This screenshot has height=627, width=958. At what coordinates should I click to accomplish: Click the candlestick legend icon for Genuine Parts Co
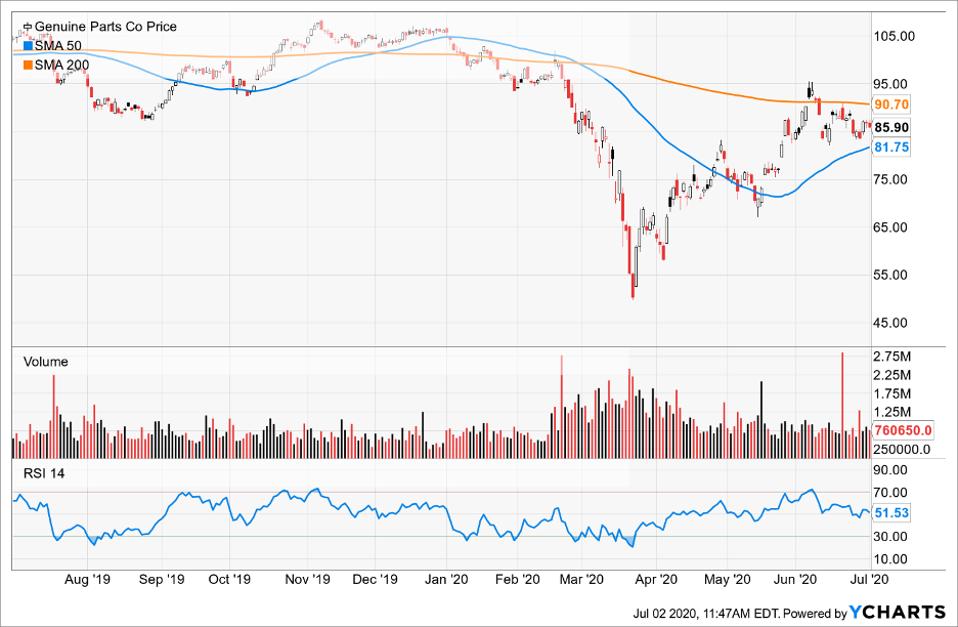coord(27,27)
